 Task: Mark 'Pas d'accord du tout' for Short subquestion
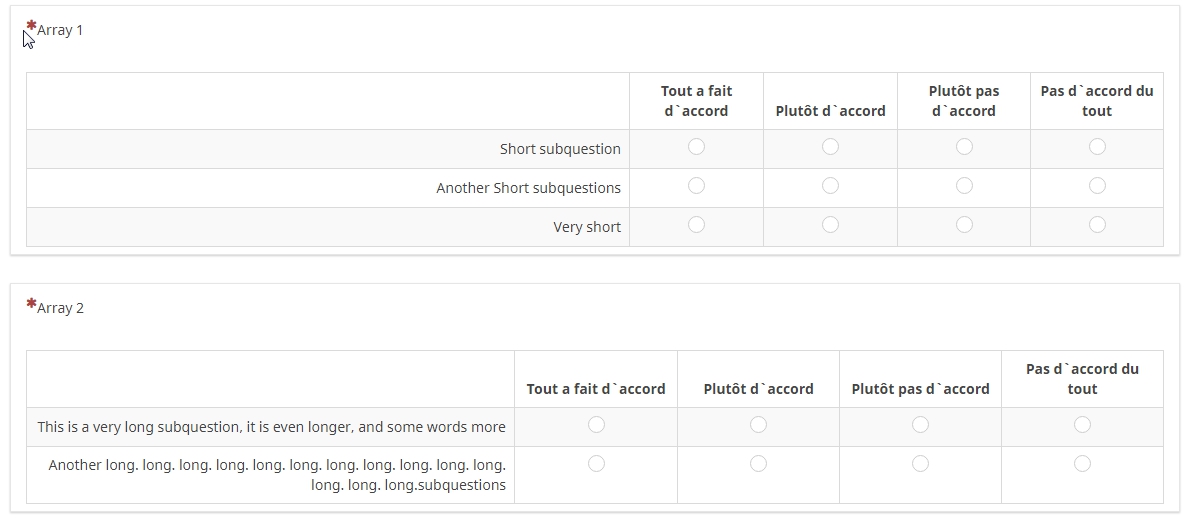click(x=1097, y=147)
